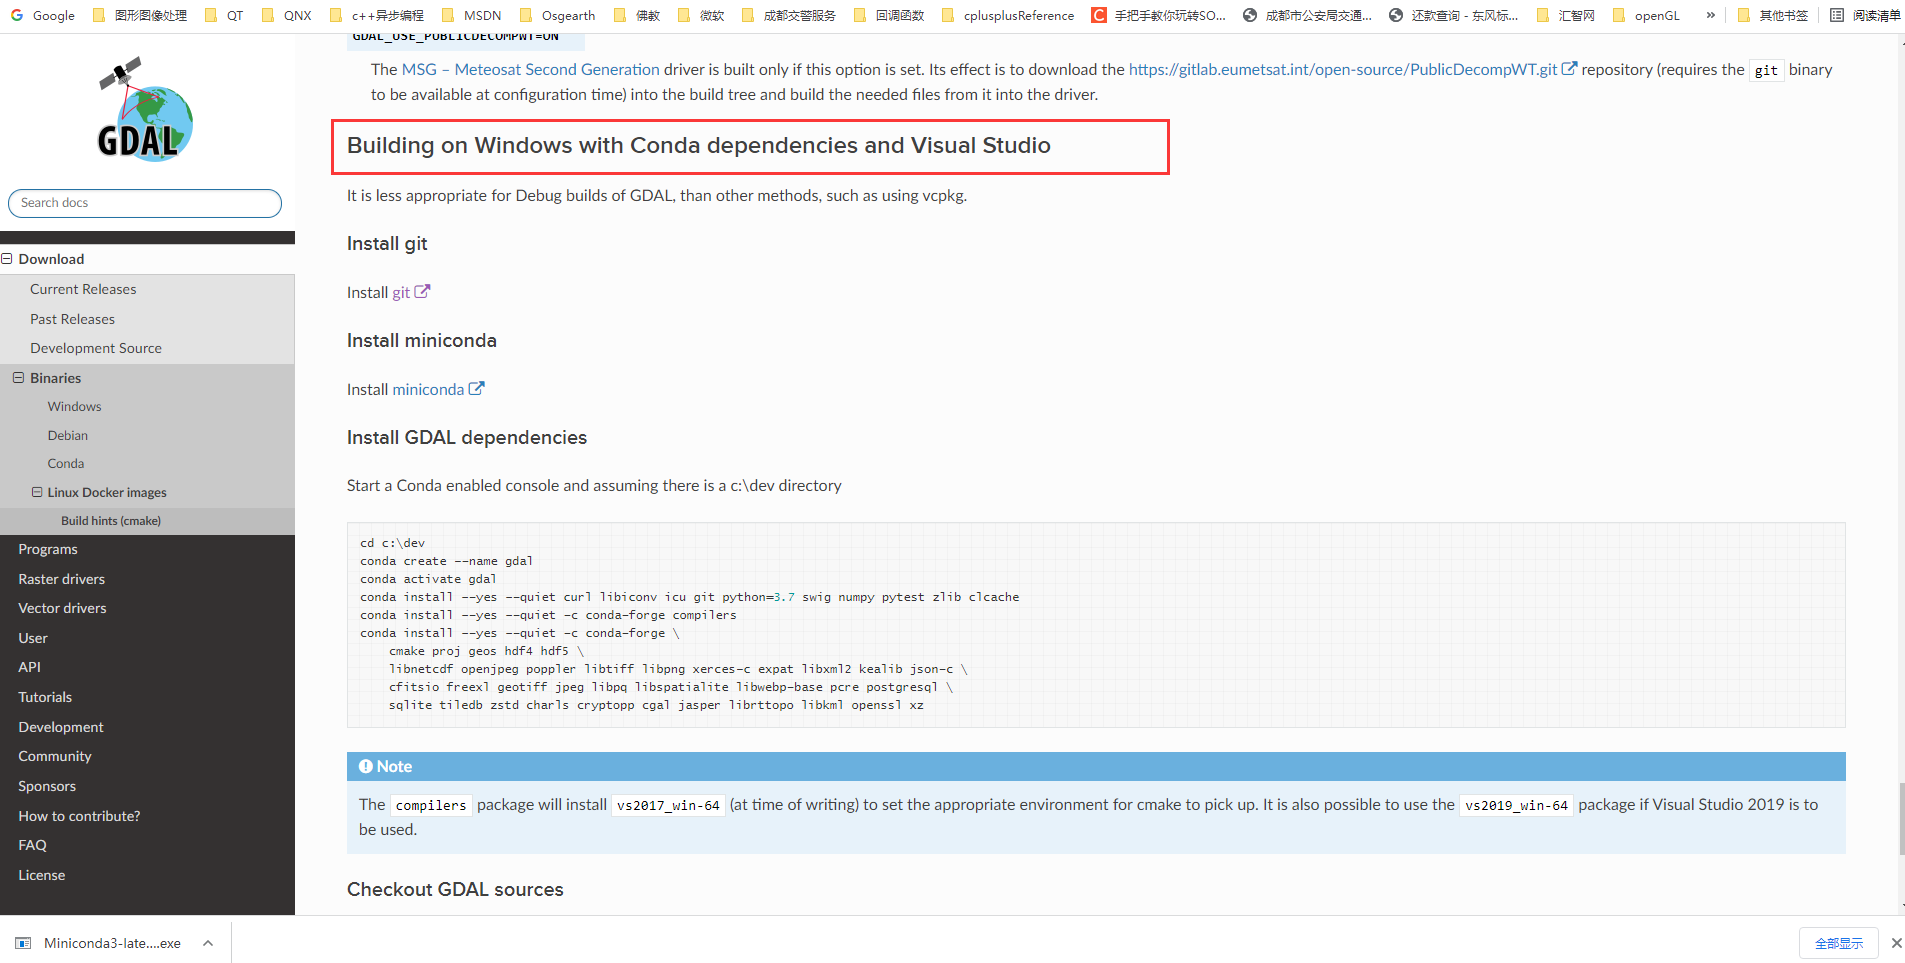1905x963 pixels.
Task: Open the 成都交警服务 bookmark folder
Action: tap(789, 15)
